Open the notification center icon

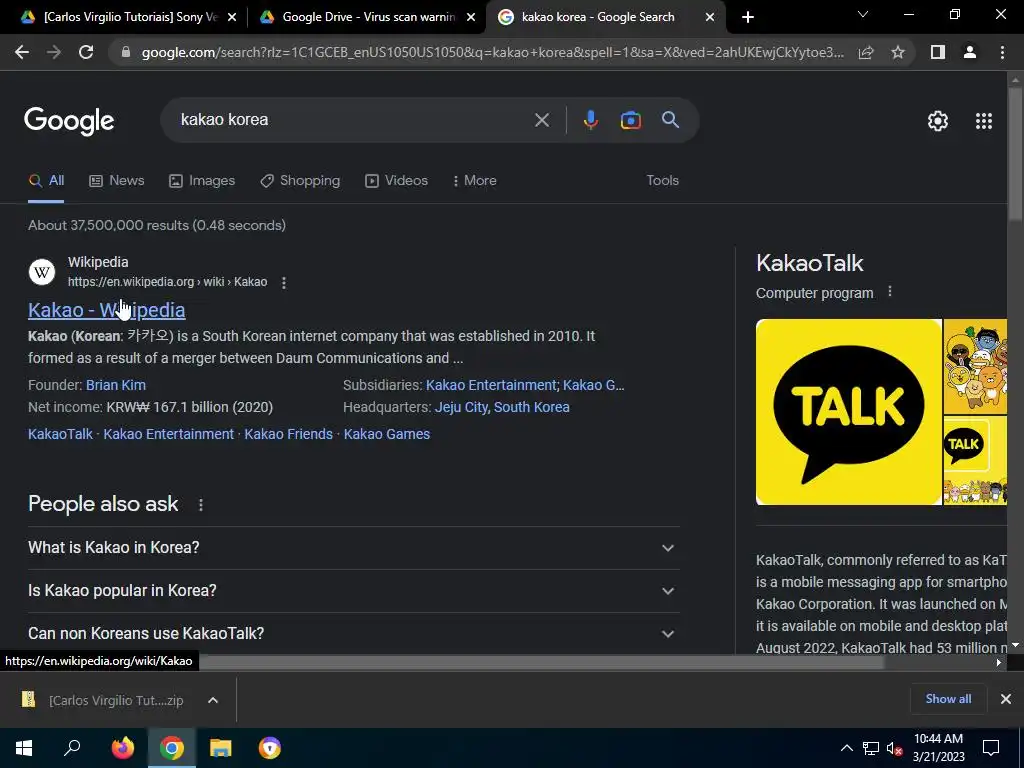[x=991, y=748]
